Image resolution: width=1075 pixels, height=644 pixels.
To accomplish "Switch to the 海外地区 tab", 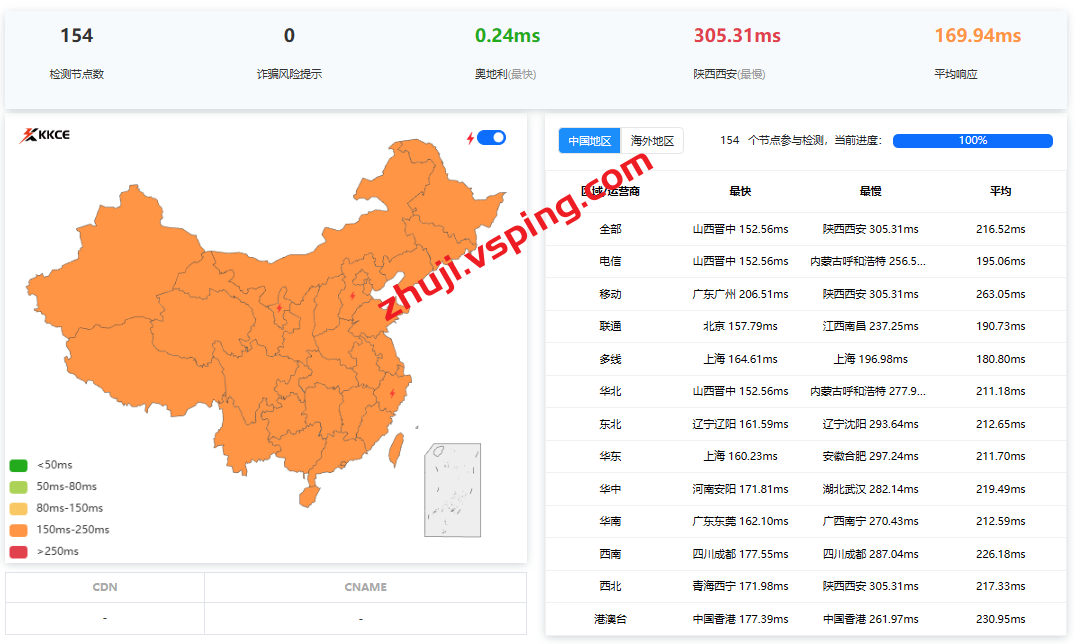I will click(x=652, y=141).
